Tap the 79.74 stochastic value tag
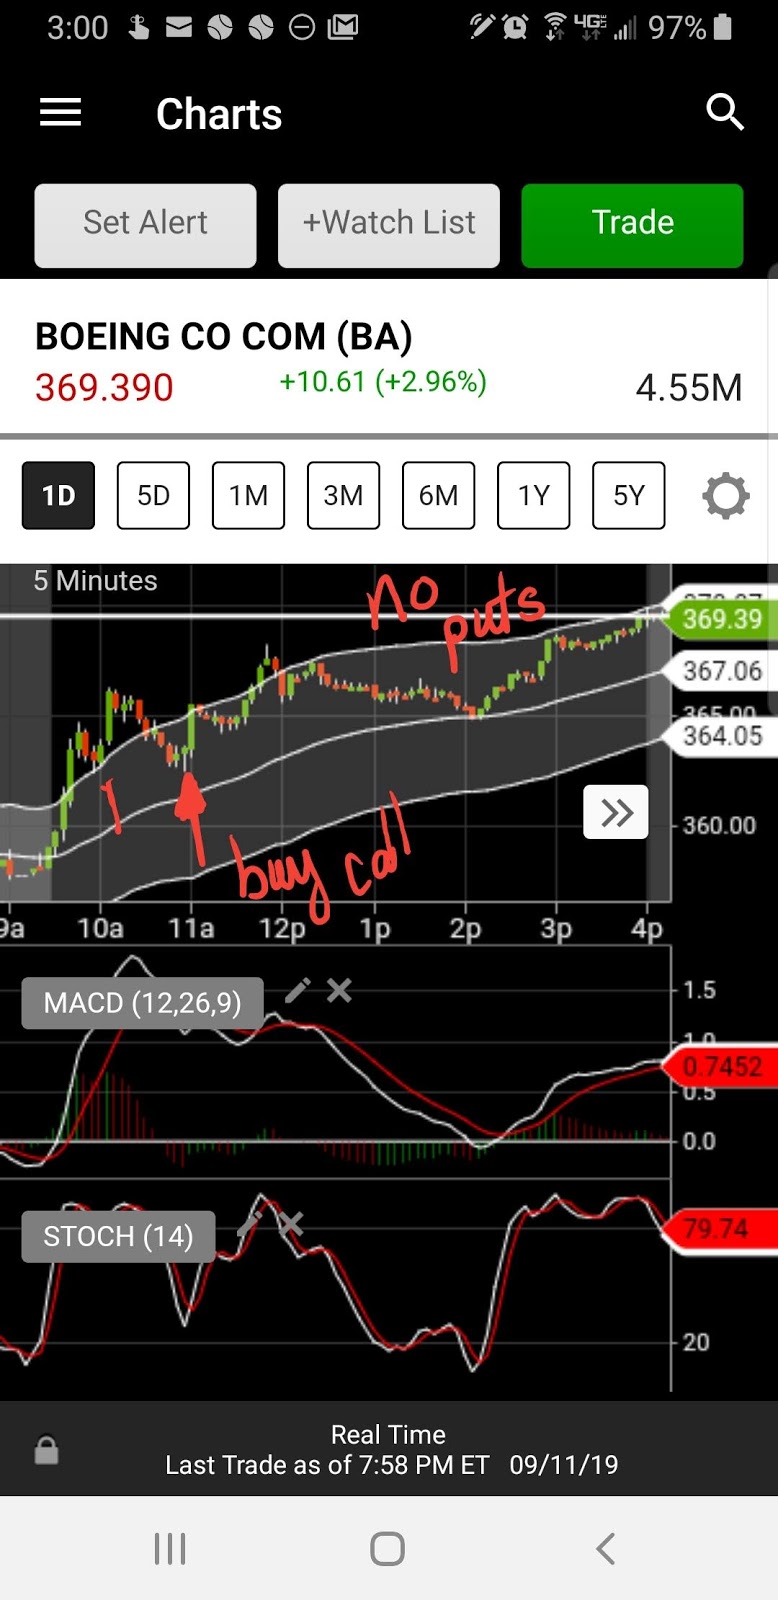This screenshot has width=778, height=1600. (720, 1228)
